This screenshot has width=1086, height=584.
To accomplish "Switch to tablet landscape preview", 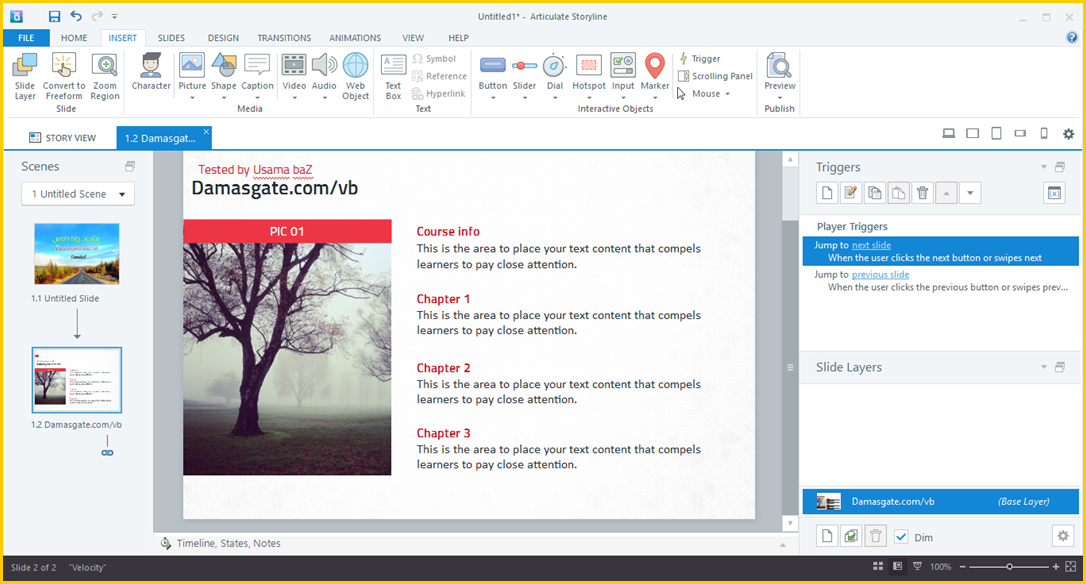I will [x=972, y=134].
